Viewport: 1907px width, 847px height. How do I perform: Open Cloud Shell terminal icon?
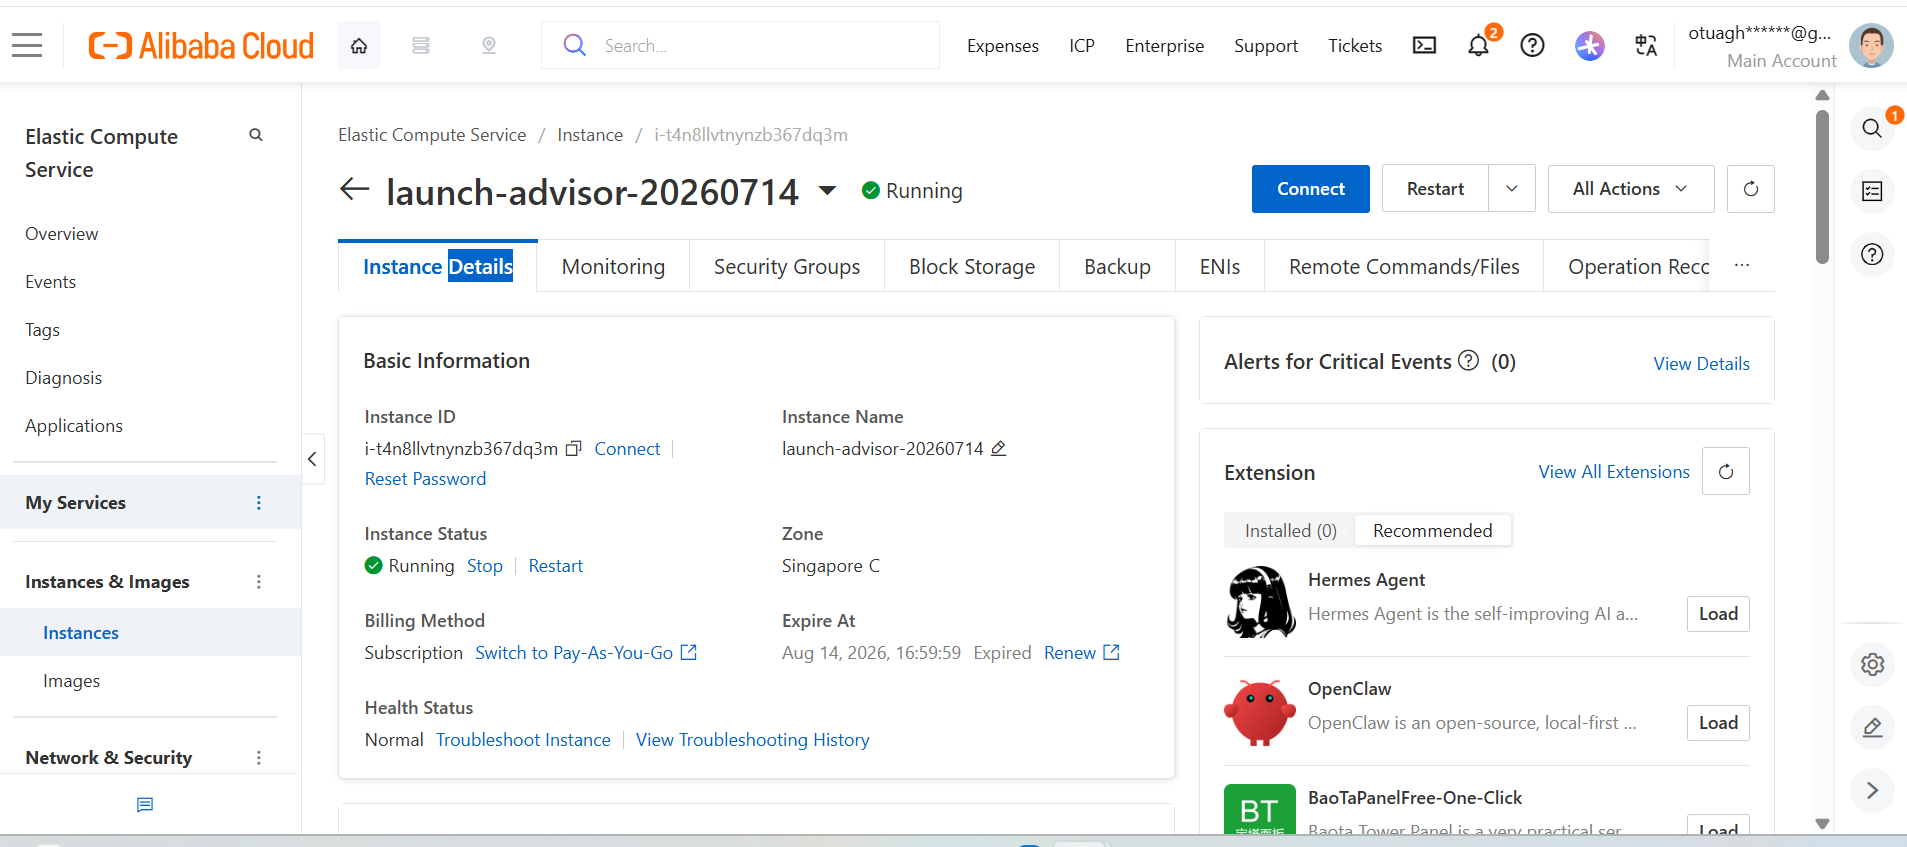[x=1424, y=45]
